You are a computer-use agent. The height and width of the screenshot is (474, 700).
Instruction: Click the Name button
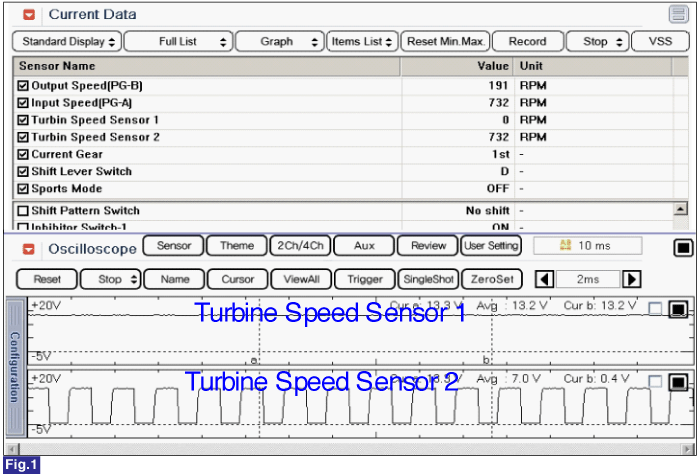click(175, 279)
